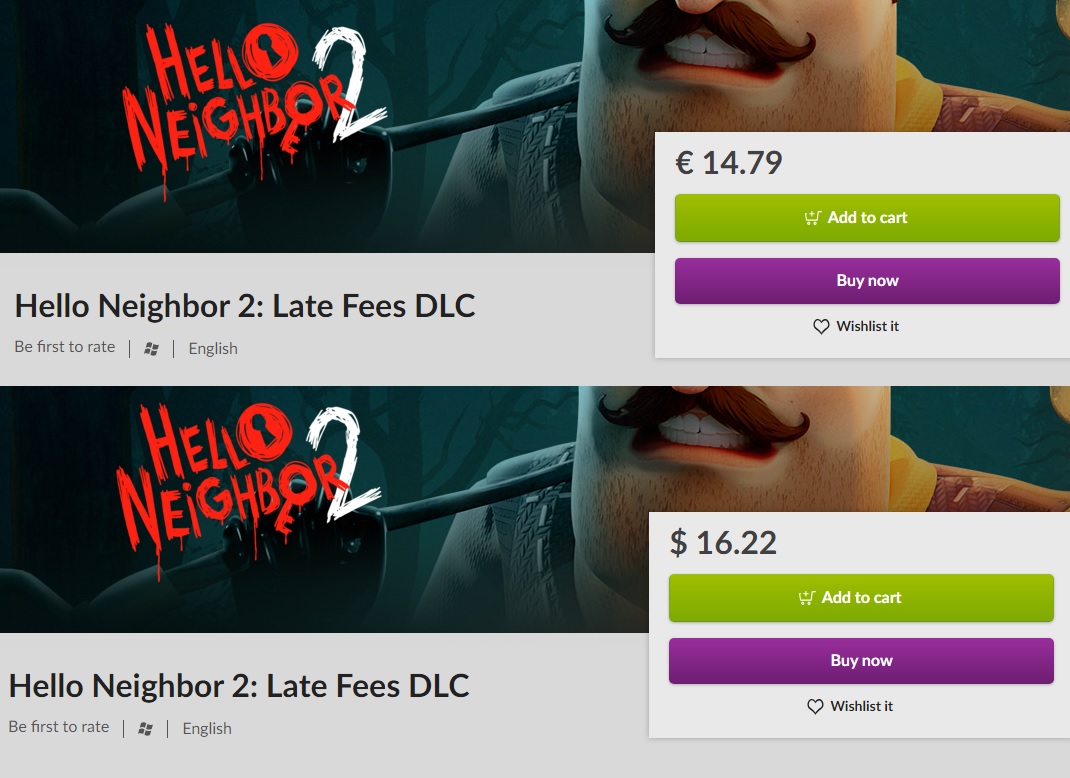
Task: Buy the €14.79 Late Fees DLC now
Action: point(867,280)
